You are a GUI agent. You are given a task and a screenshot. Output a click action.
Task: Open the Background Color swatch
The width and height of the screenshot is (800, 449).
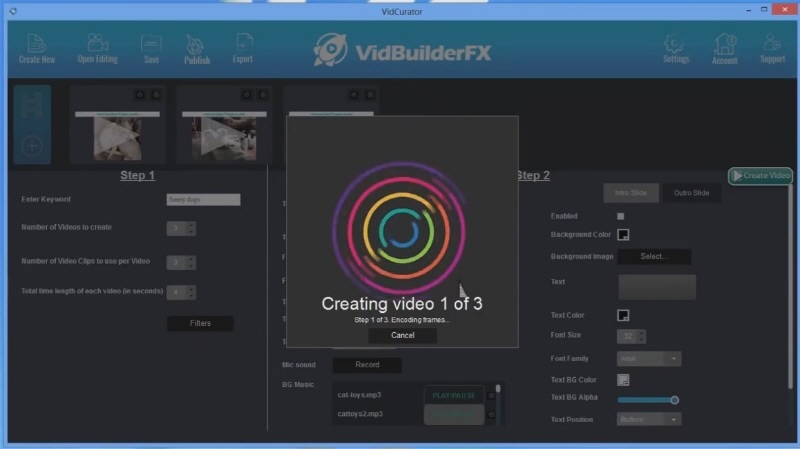pyautogui.click(x=623, y=235)
